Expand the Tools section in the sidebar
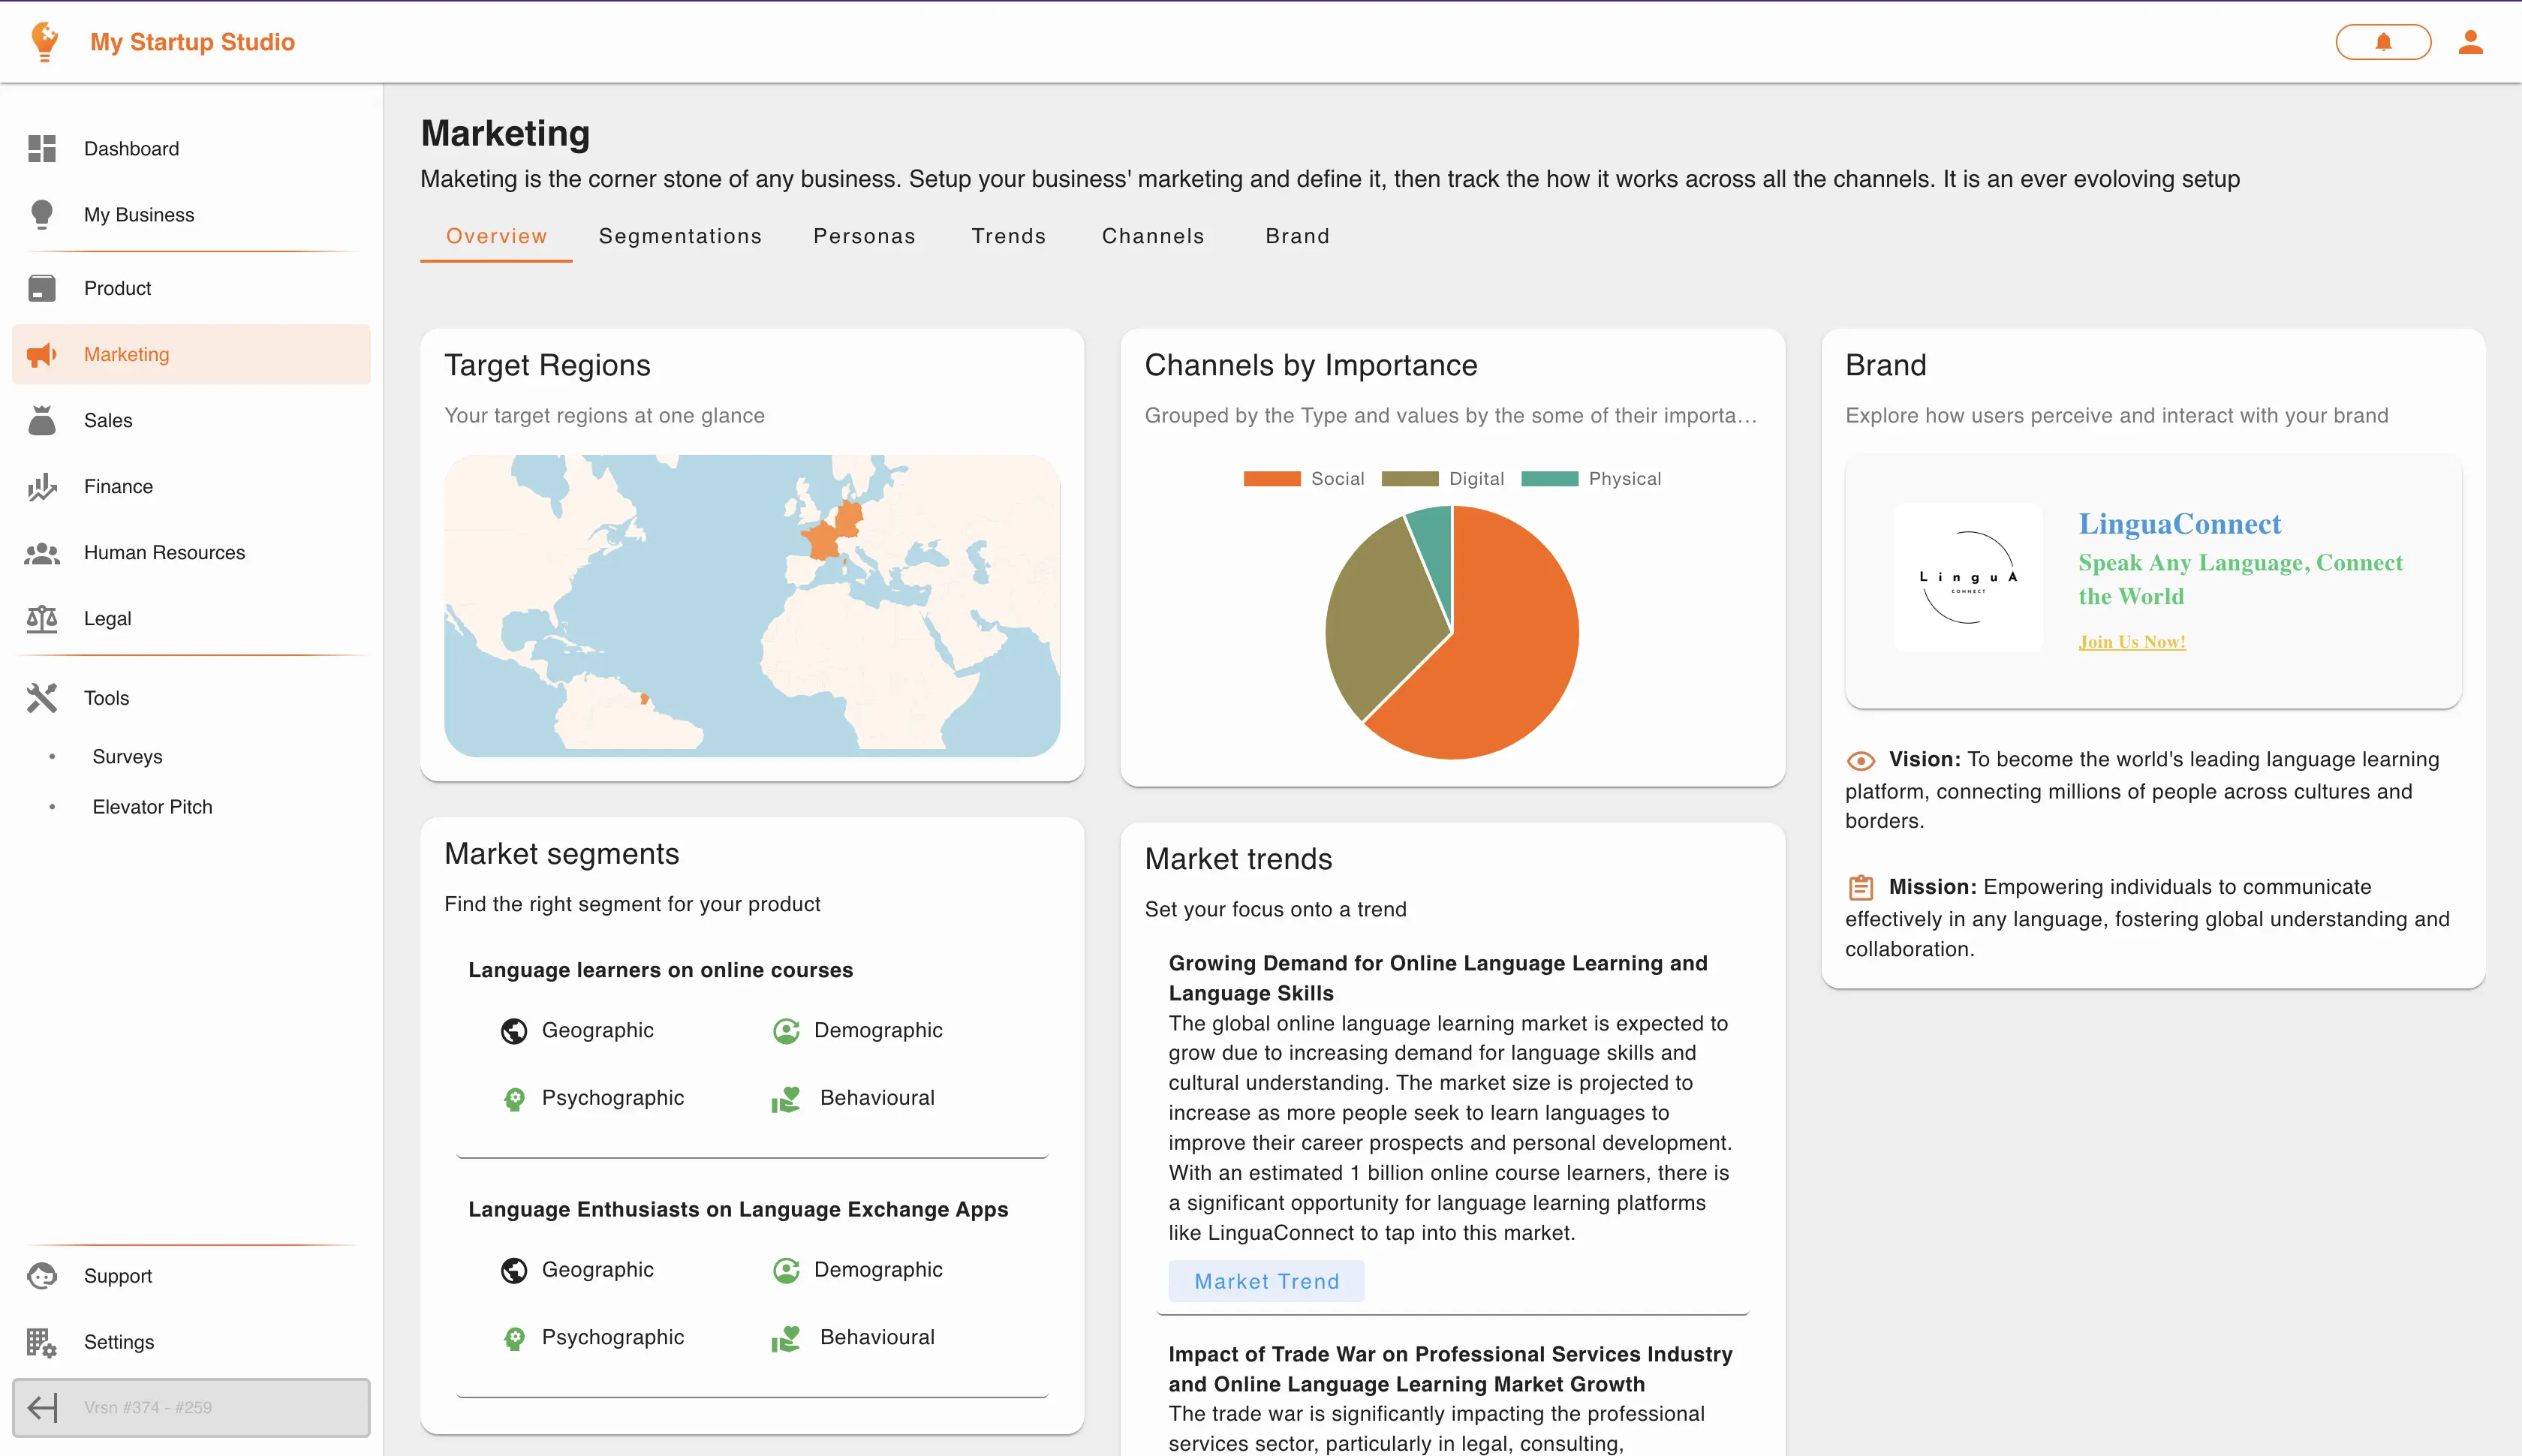This screenshot has height=1456, width=2522. (106, 698)
